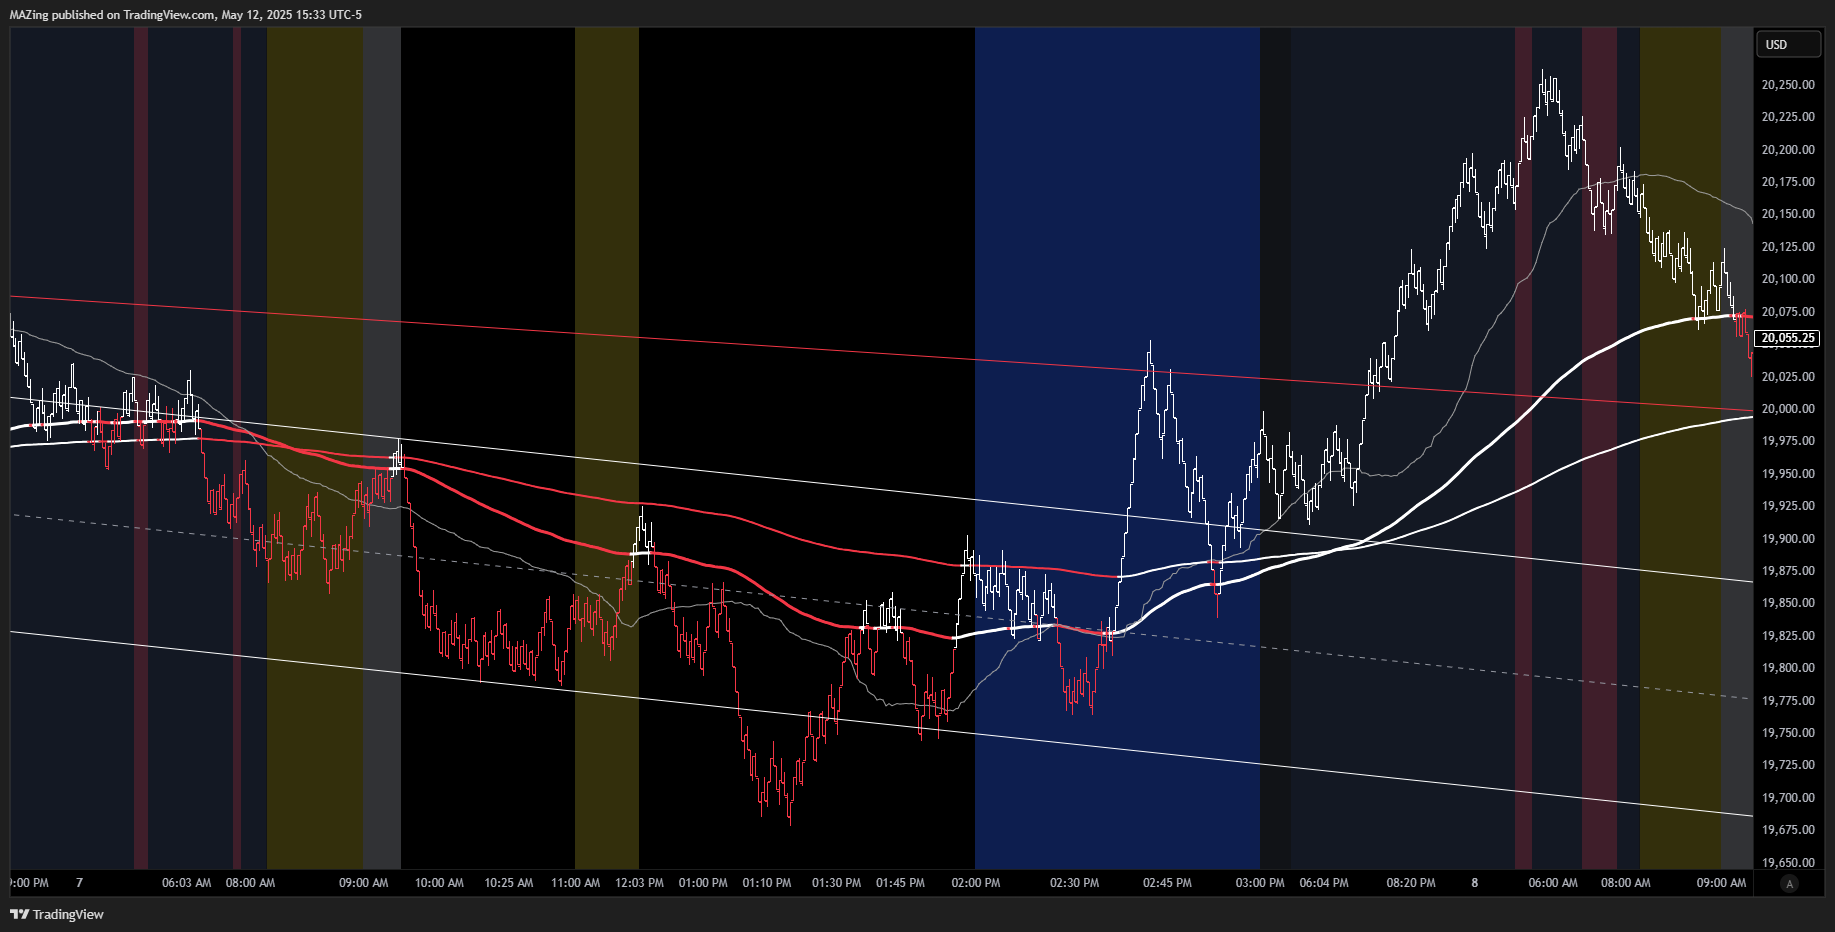Click the 20,150.00 price axis label

1788,214
